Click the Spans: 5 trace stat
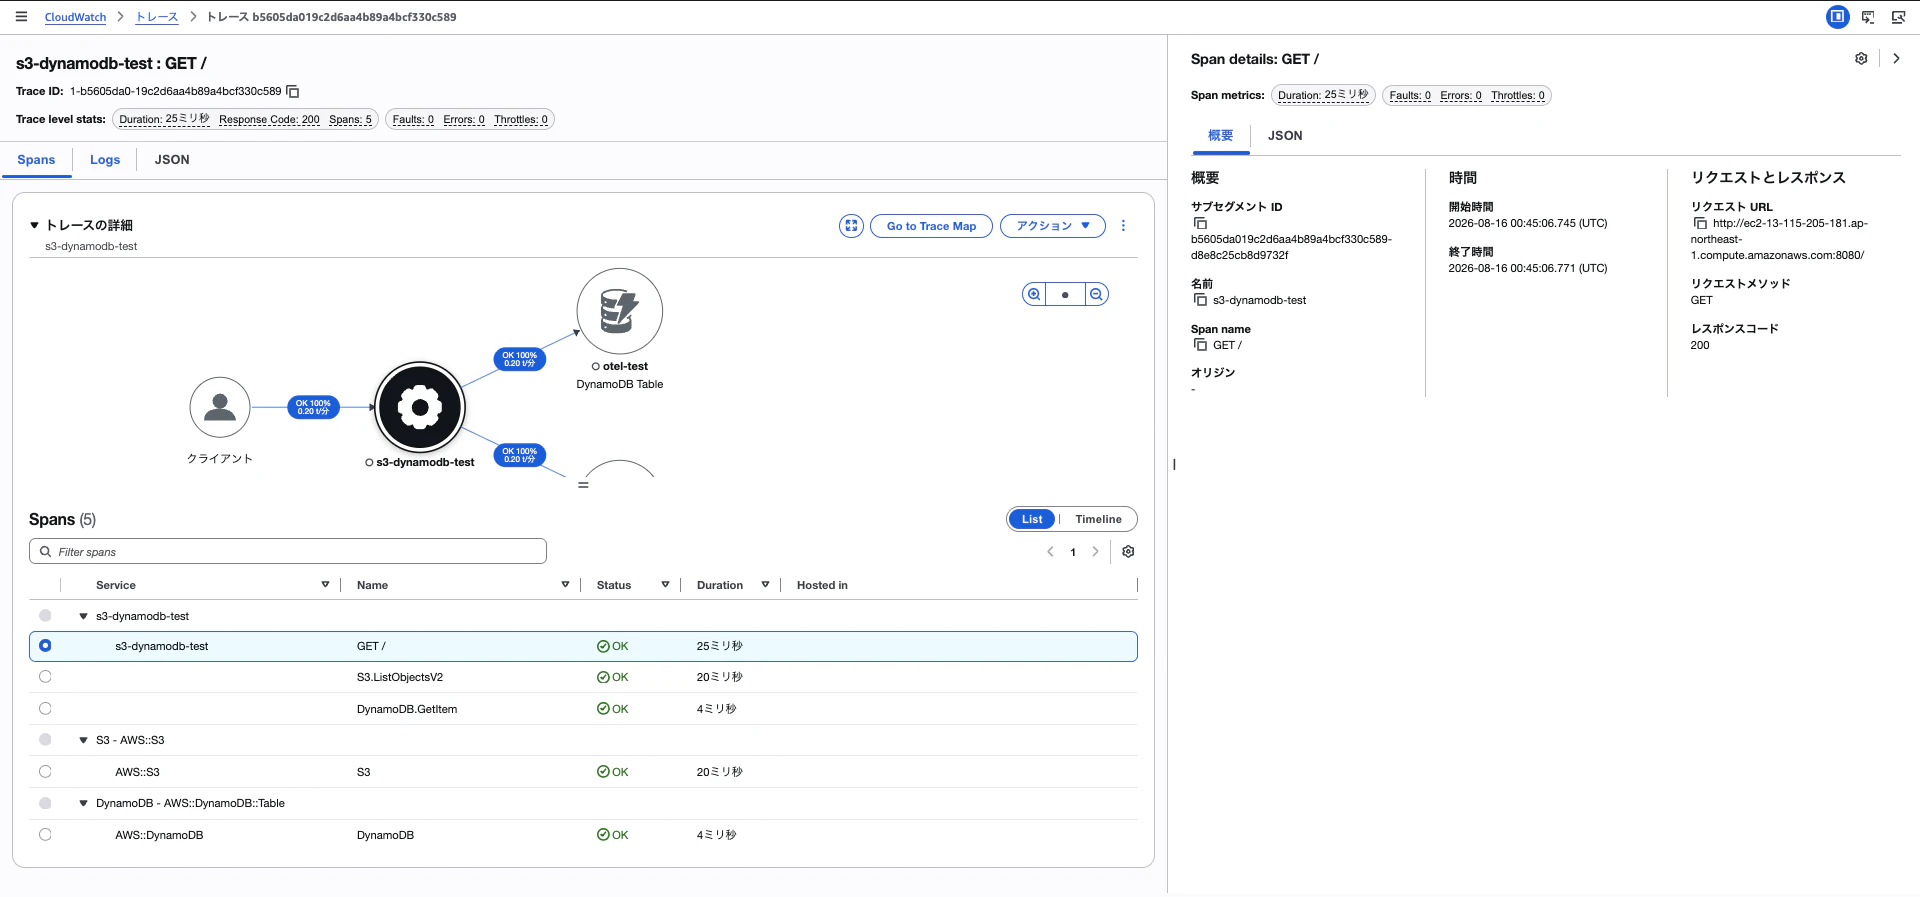1920x897 pixels. [350, 119]
